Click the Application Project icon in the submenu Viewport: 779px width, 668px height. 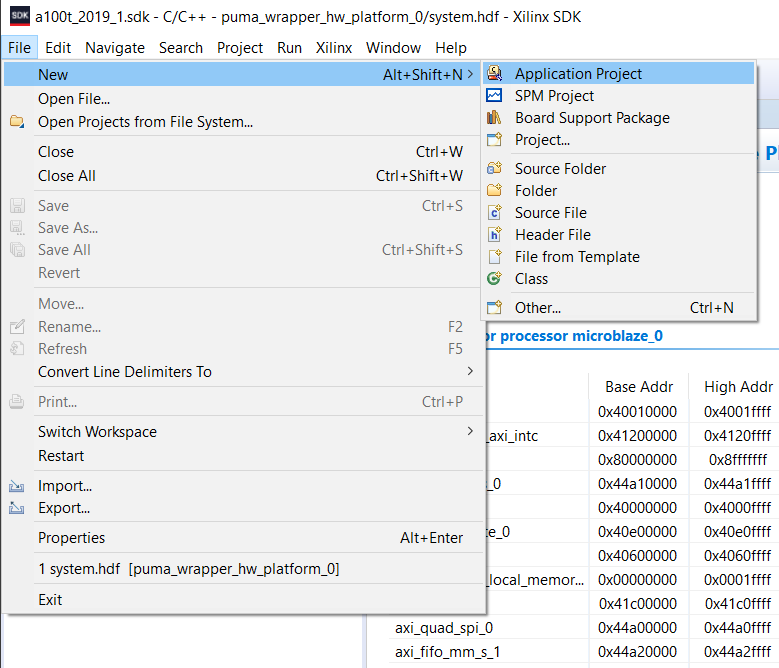(x=494, y=73)
